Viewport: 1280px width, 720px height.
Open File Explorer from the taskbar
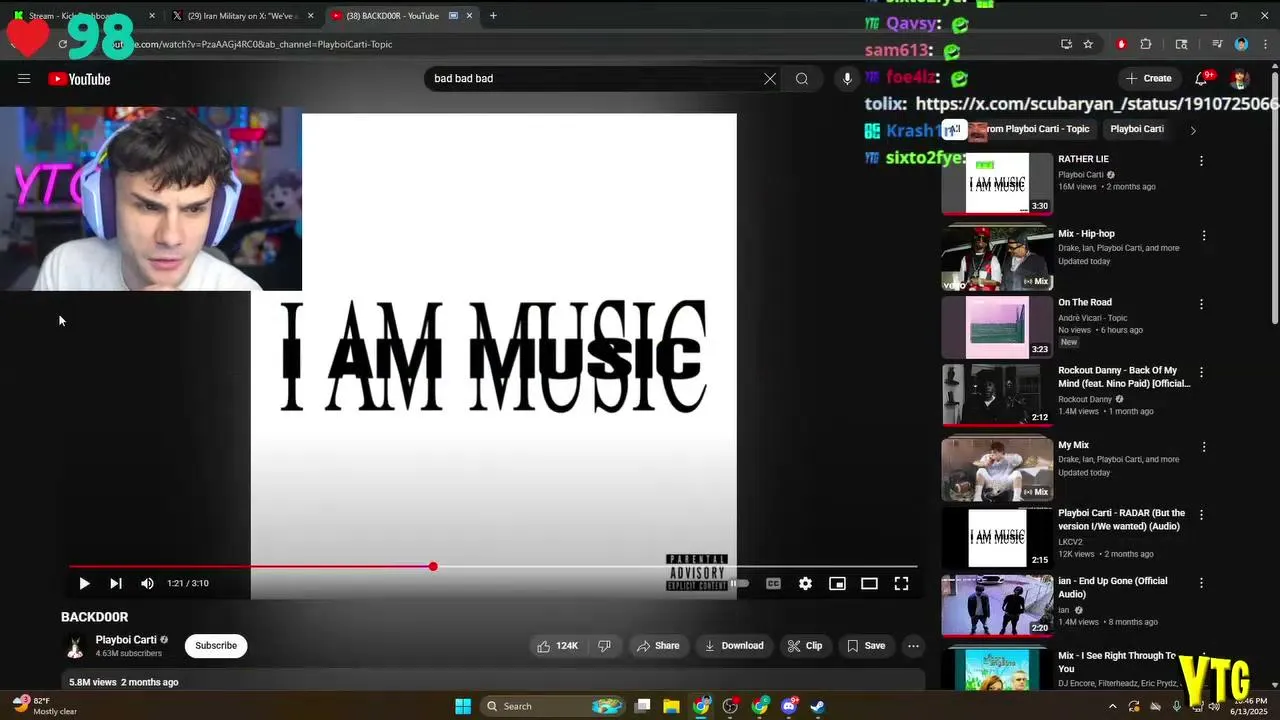pos(672,706)
